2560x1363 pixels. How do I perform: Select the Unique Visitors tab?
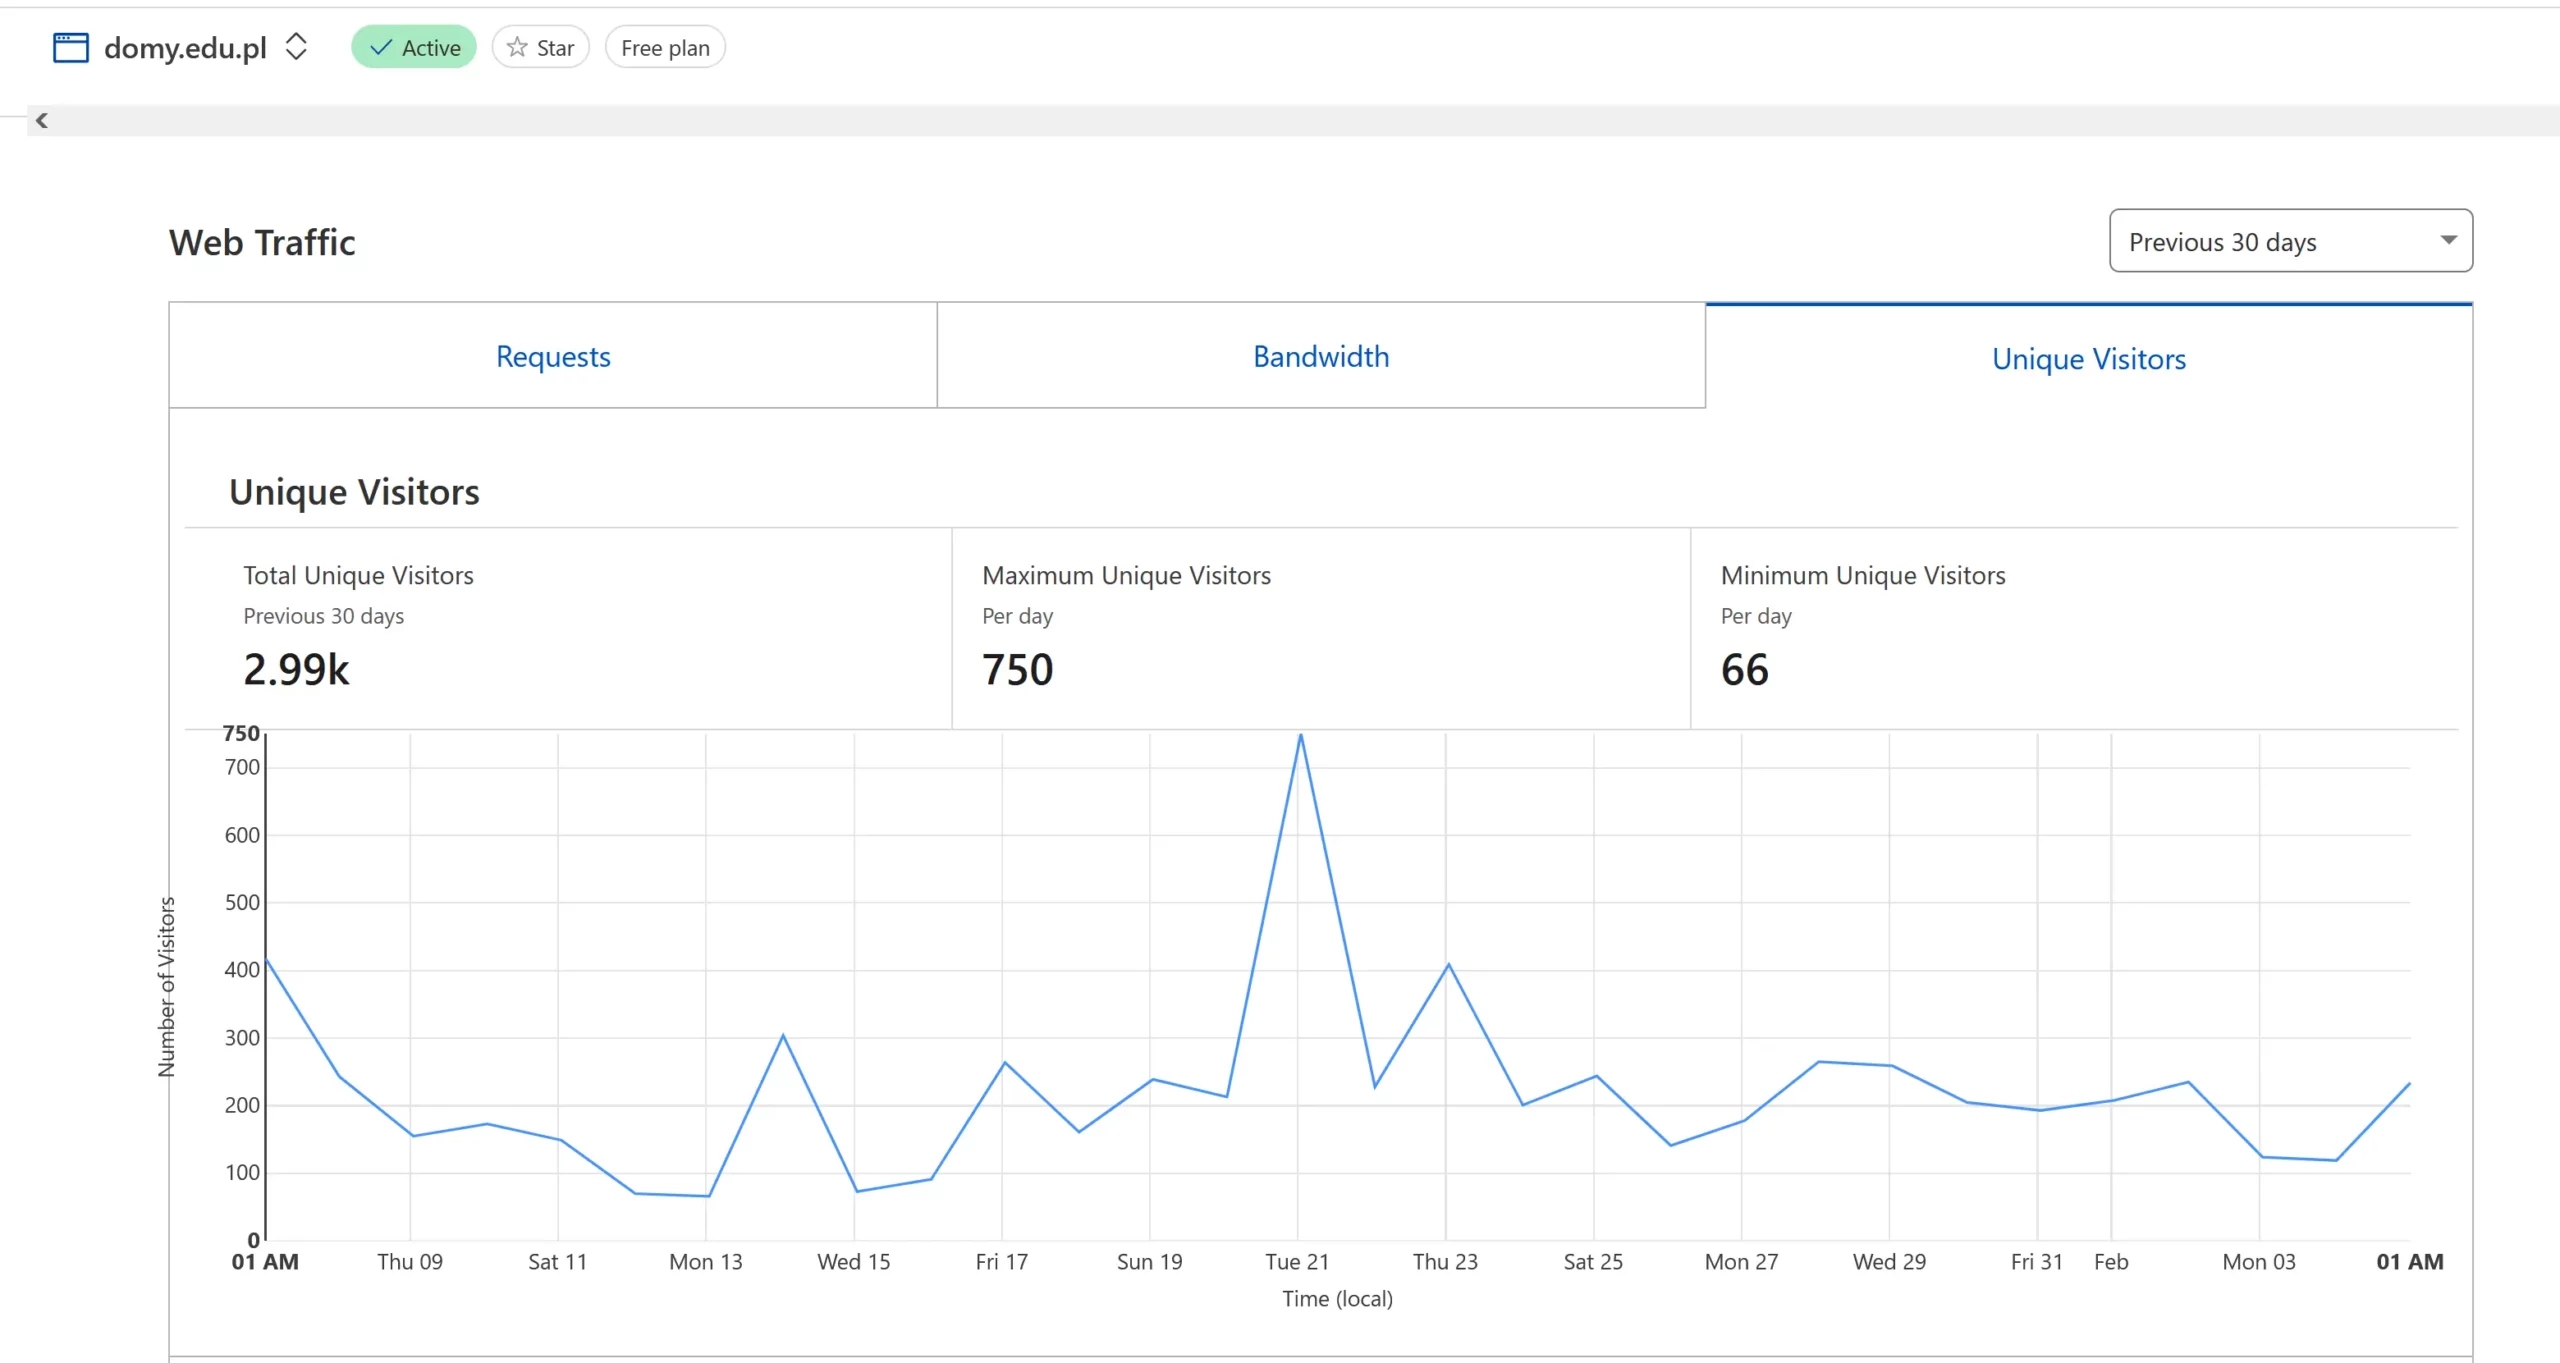click(x=2089, y=358)
